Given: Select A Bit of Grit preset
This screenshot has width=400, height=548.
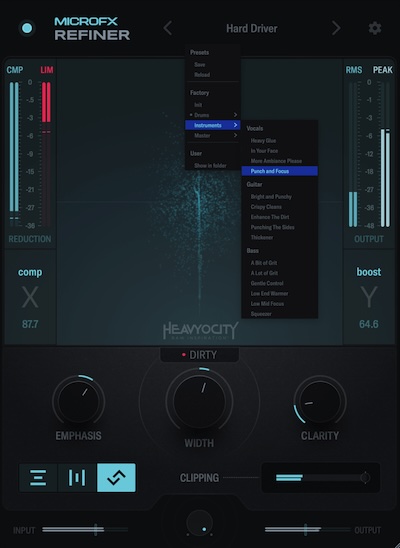Looking at the screenshot, I should [280, 263].
